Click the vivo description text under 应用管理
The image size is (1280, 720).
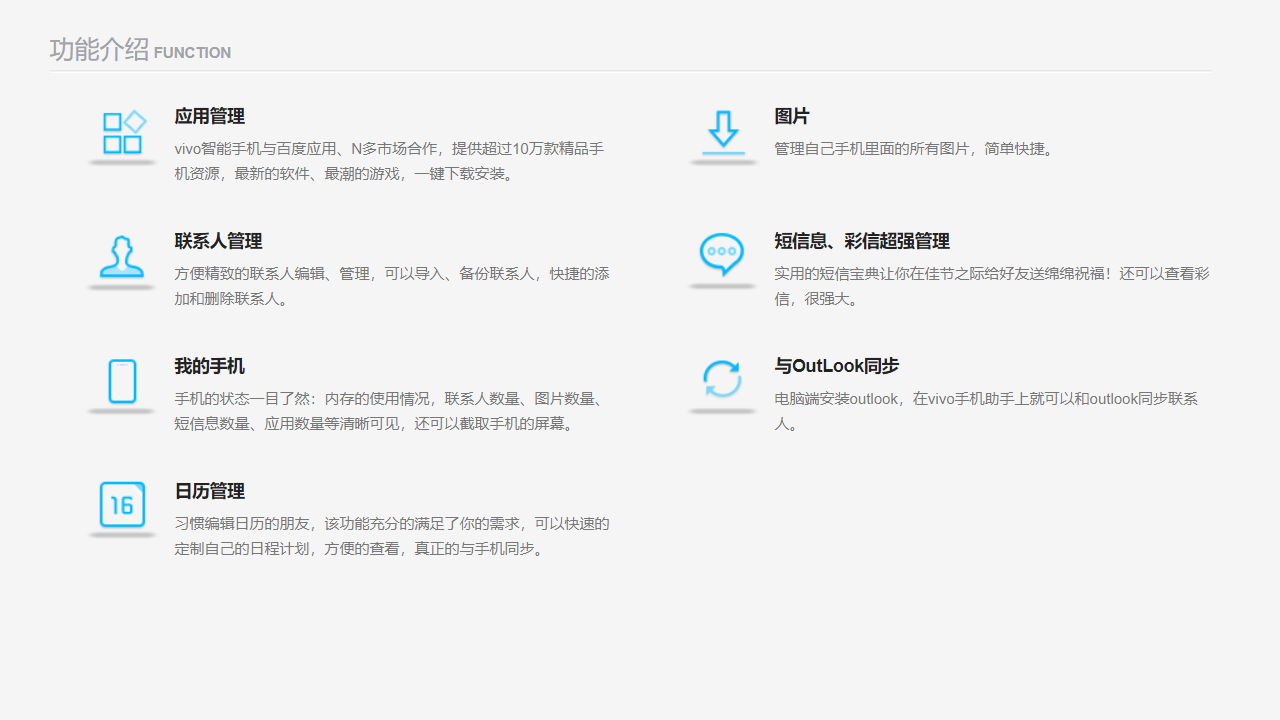click(x=390, y=160)
